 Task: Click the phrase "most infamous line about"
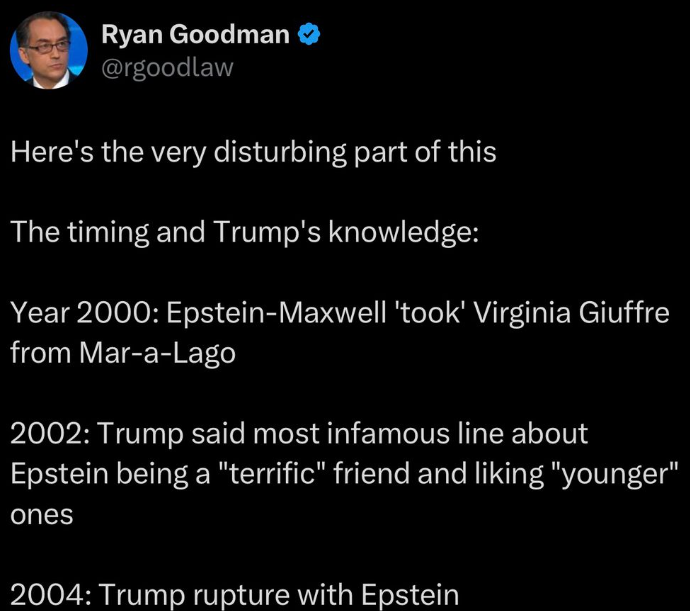[420, 434]
